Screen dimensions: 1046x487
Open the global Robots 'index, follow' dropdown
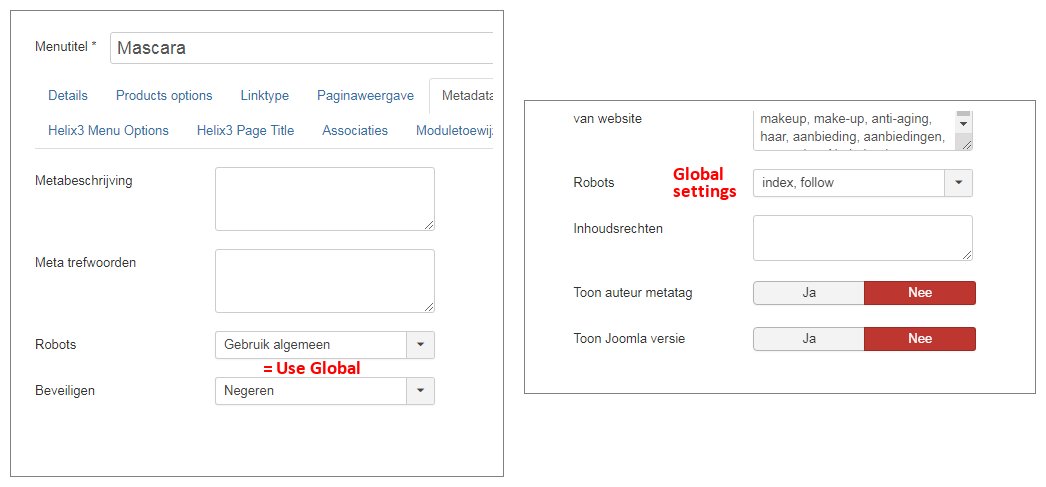pos(863,183)
